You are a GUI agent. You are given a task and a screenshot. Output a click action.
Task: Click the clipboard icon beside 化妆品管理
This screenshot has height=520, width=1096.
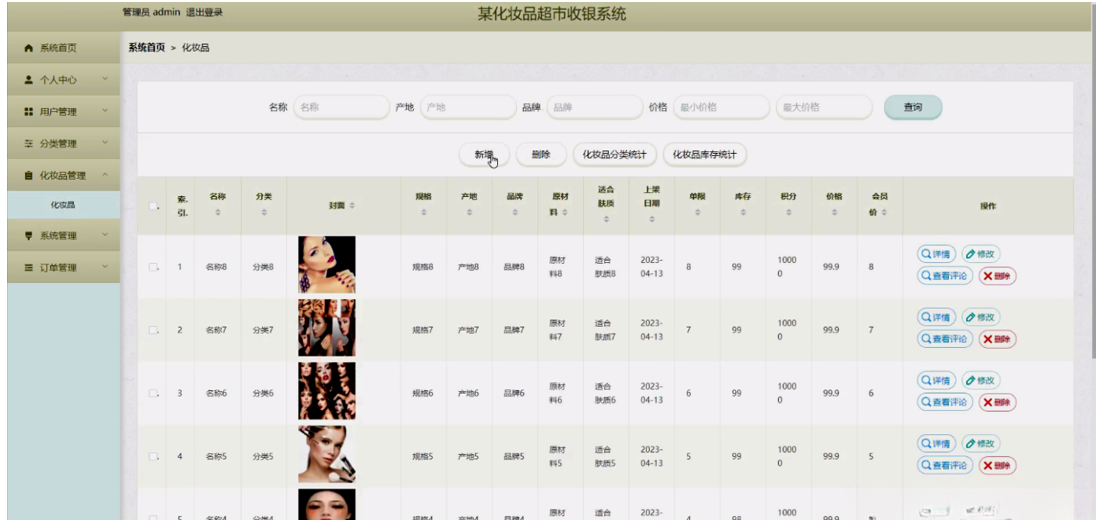29,175
